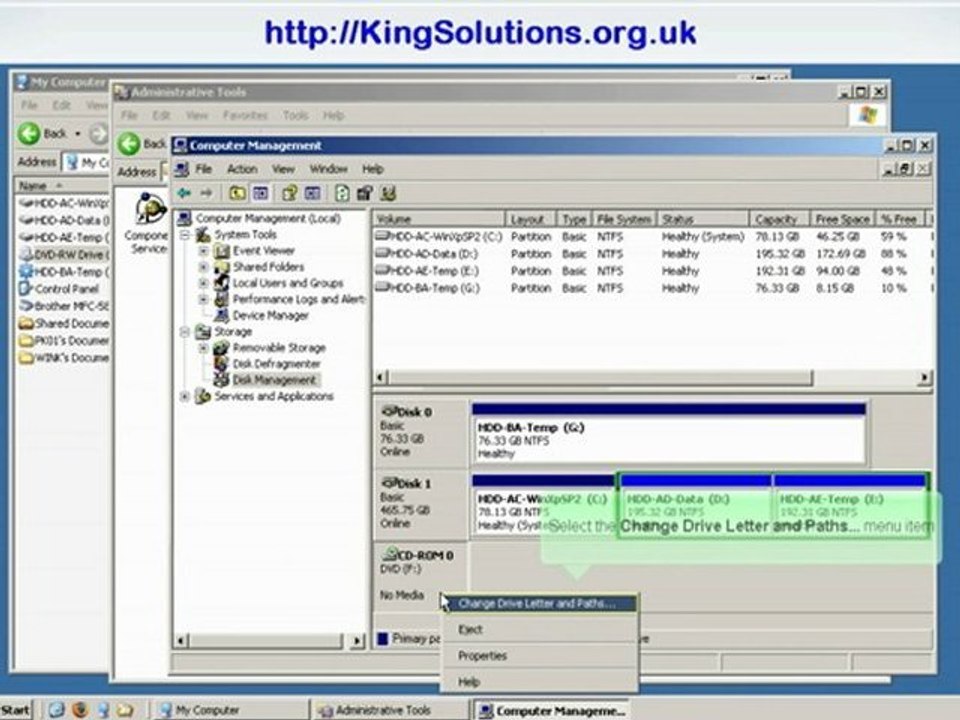
Task: Select HDD-BA-Temp (G:) partition in Disk 0
Action: pyautogui.click(x=669, y=433)
